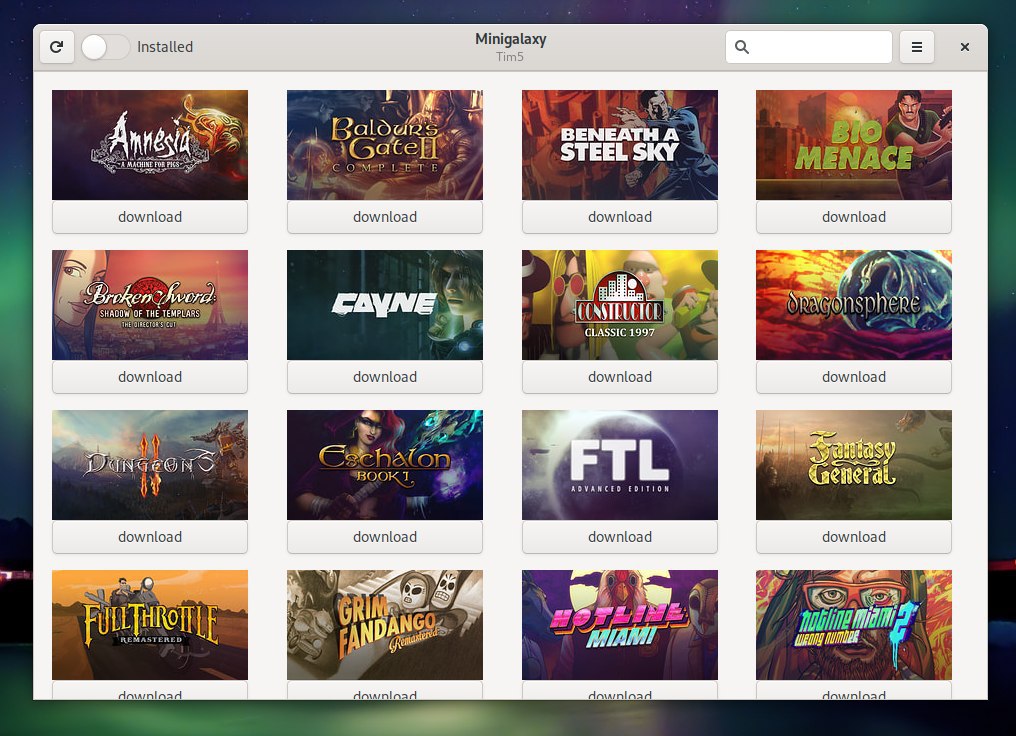This screenshot has height=736, width=1016.
Task: Focus the search input field
Action: [809, 47]
